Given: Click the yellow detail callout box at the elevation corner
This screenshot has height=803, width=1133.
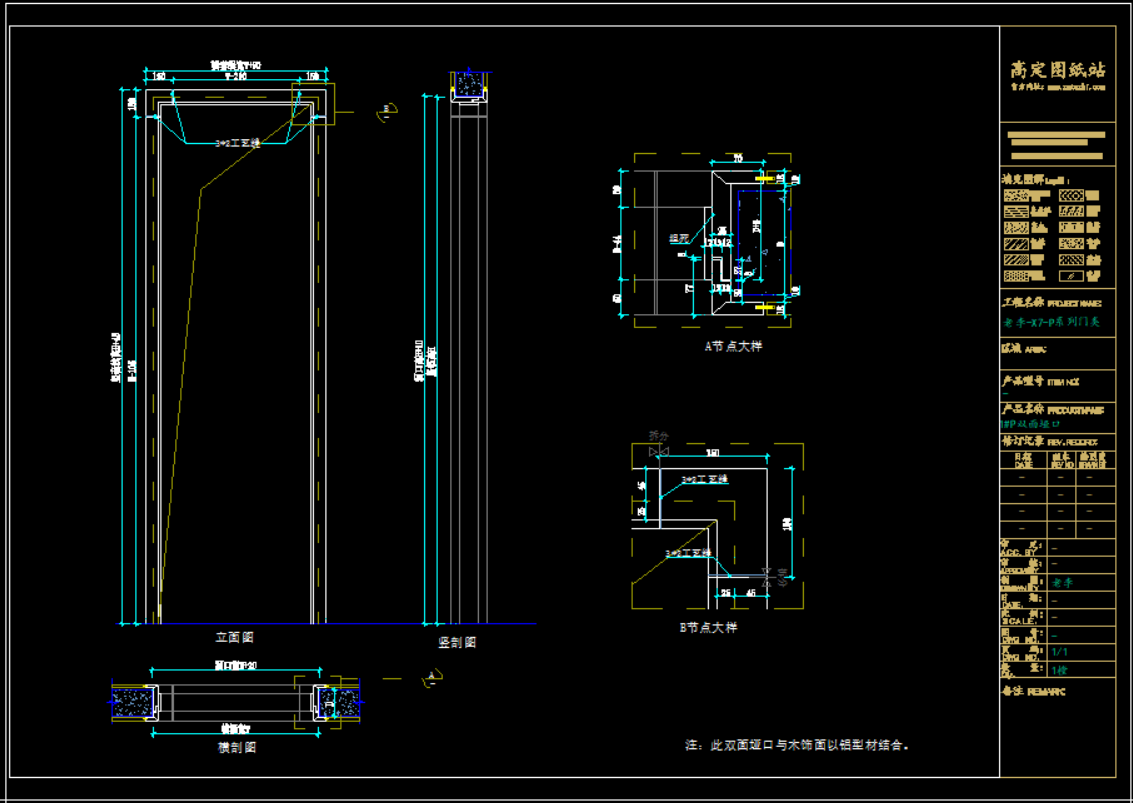Looking at the screenshot, I should coord(313,104).
